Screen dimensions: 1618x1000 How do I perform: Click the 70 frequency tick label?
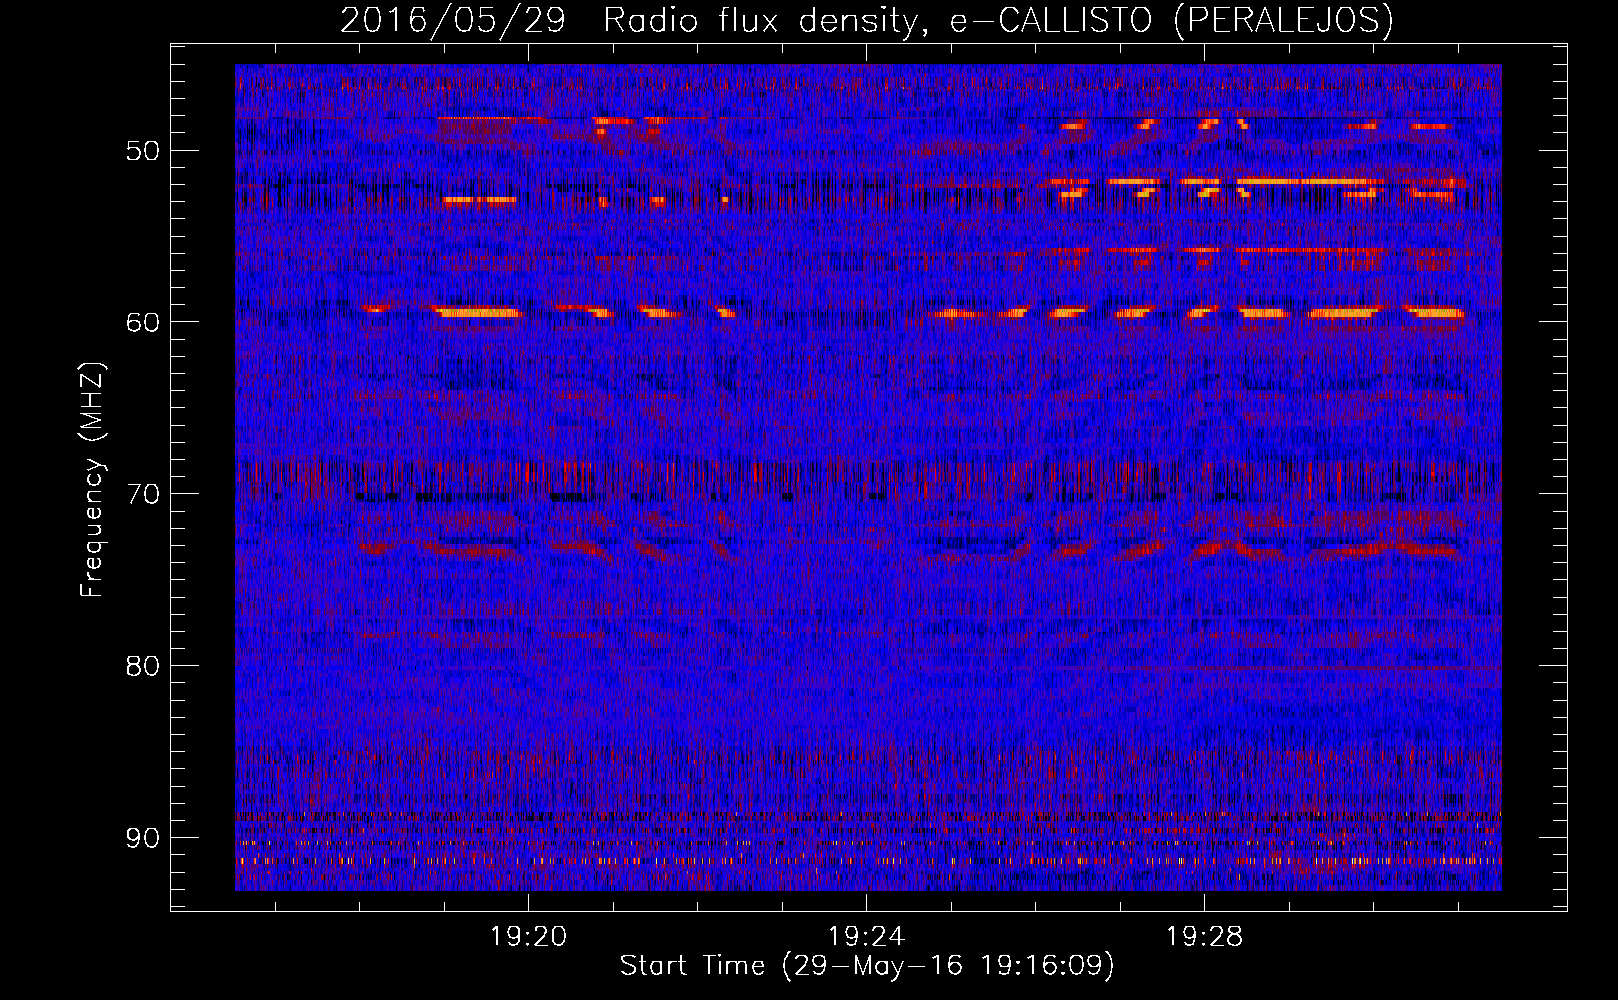click(142, 494)
